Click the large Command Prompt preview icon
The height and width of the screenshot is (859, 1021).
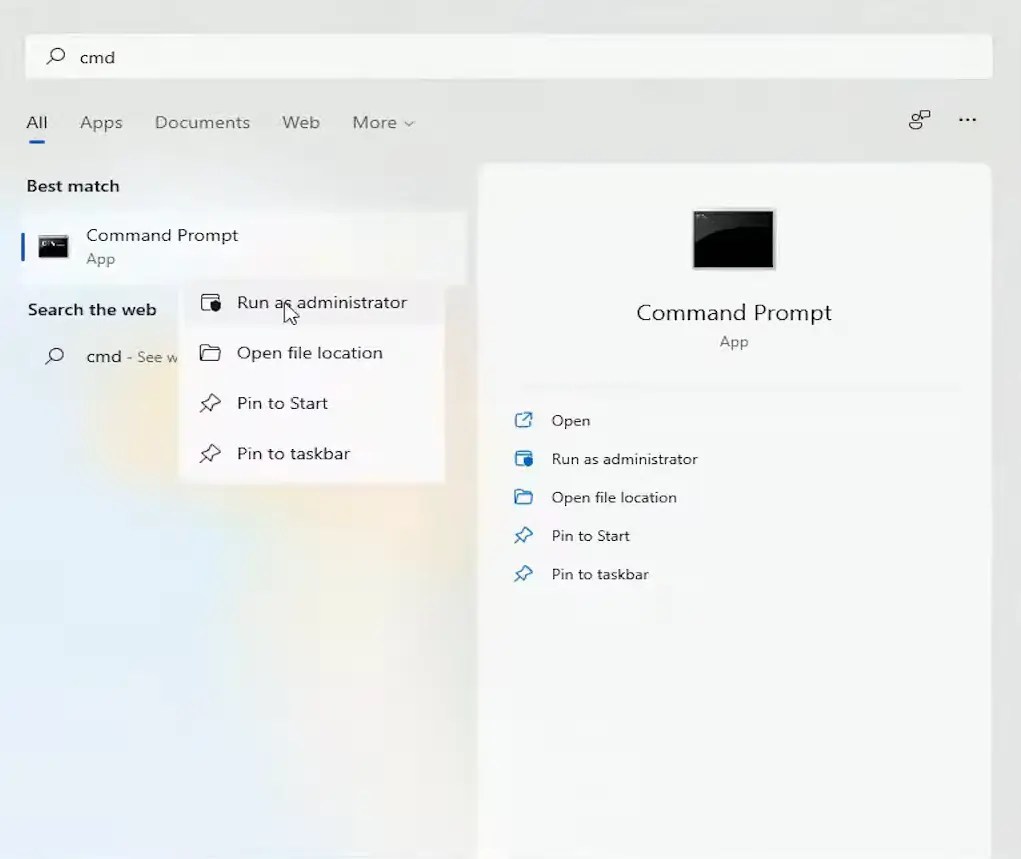(x=733, y=239)
